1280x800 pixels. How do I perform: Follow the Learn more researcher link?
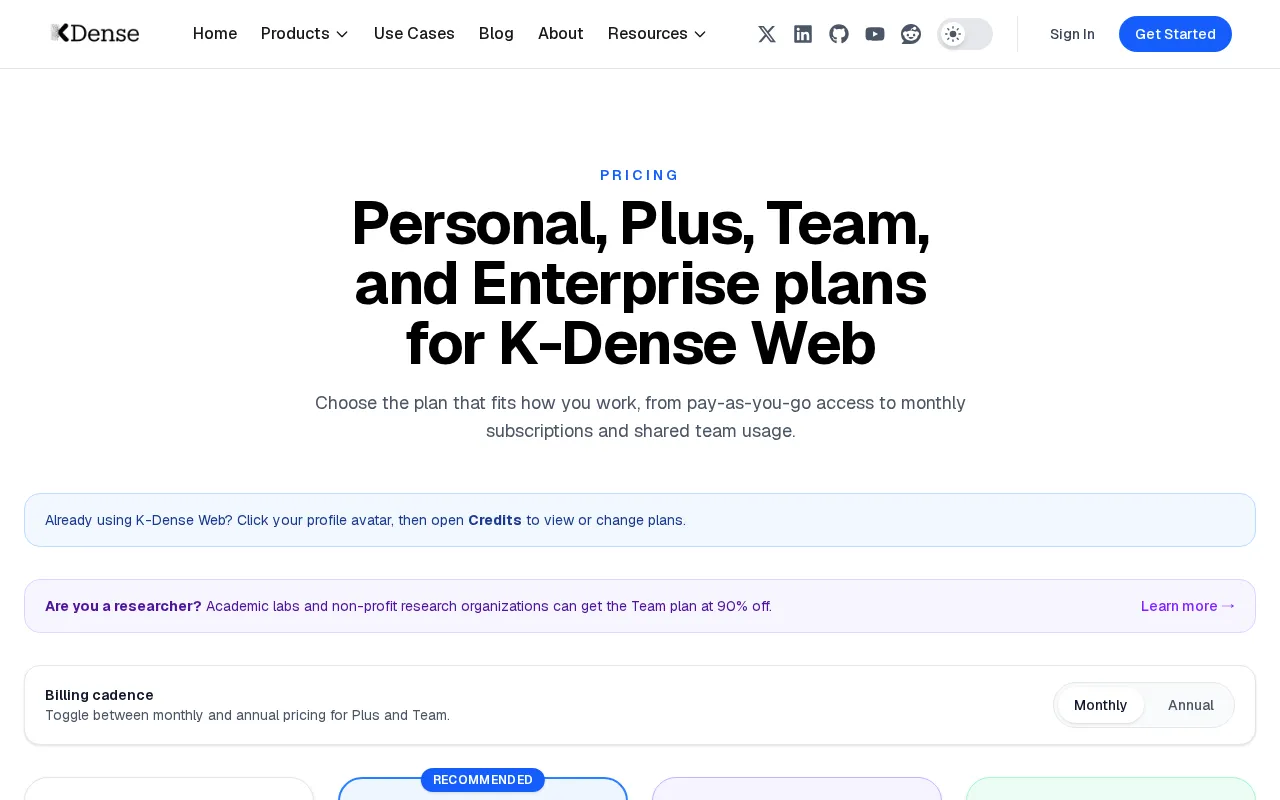(x=1188, y=606)
